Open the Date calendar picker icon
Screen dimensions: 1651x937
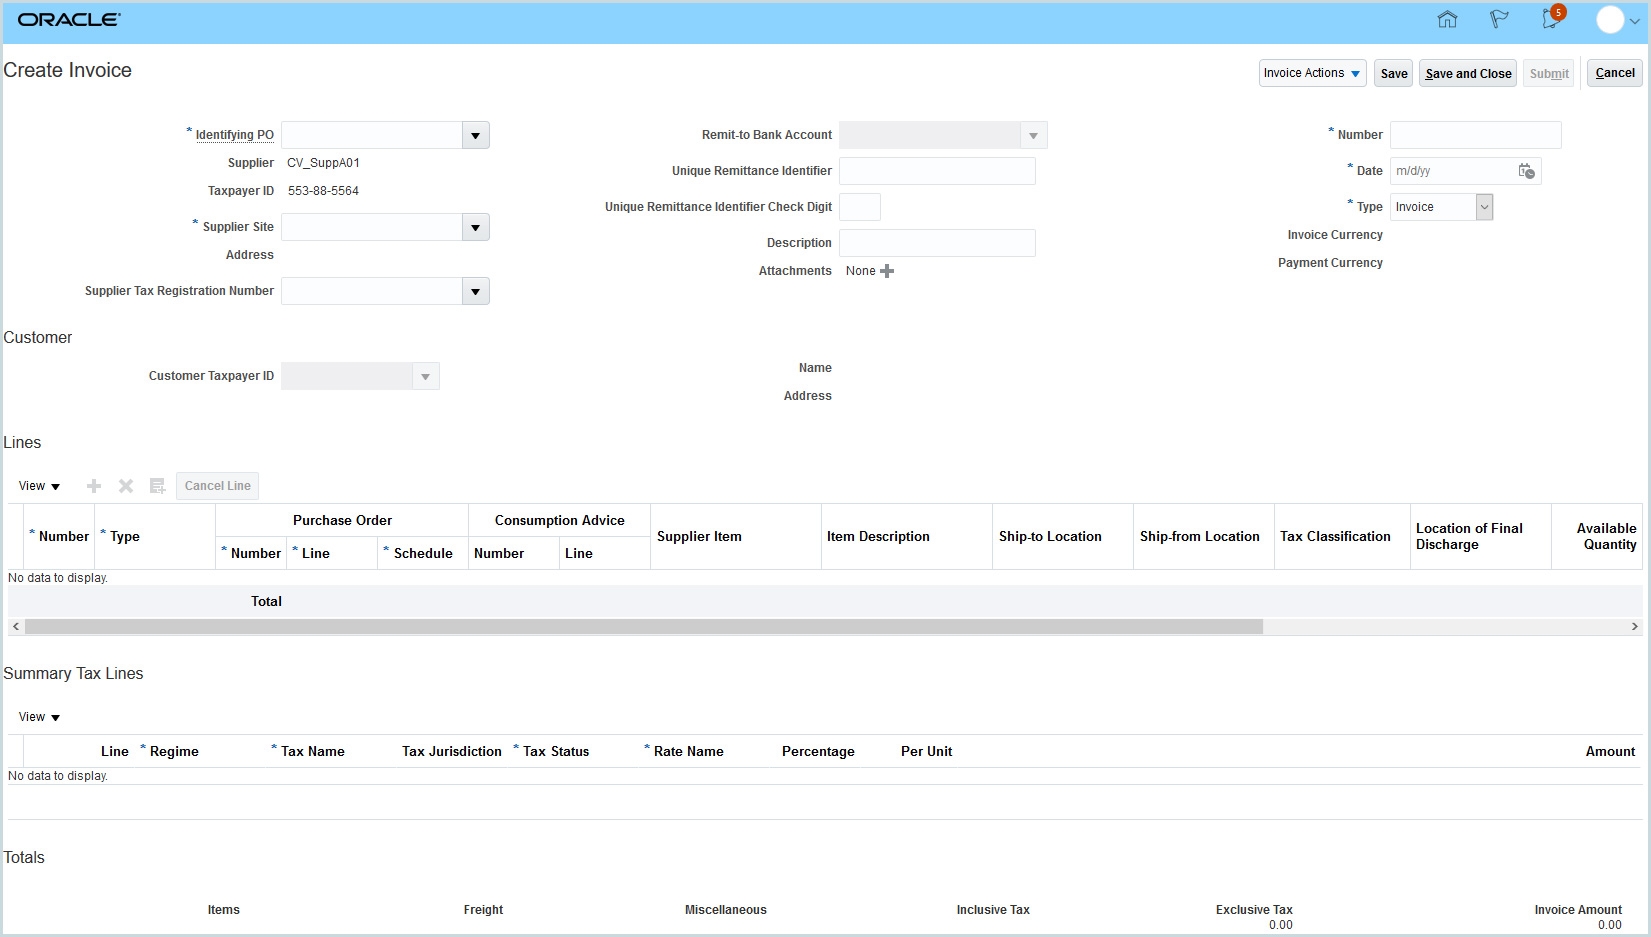pos(1526,171)
